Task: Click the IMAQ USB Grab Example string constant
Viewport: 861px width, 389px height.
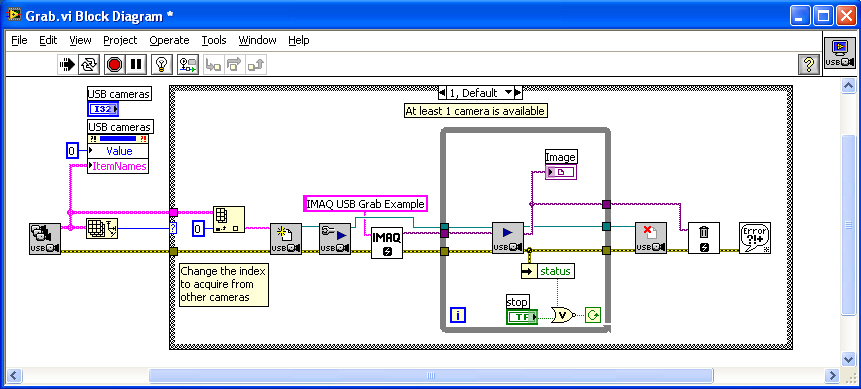Action: click(x=365, y=203)
